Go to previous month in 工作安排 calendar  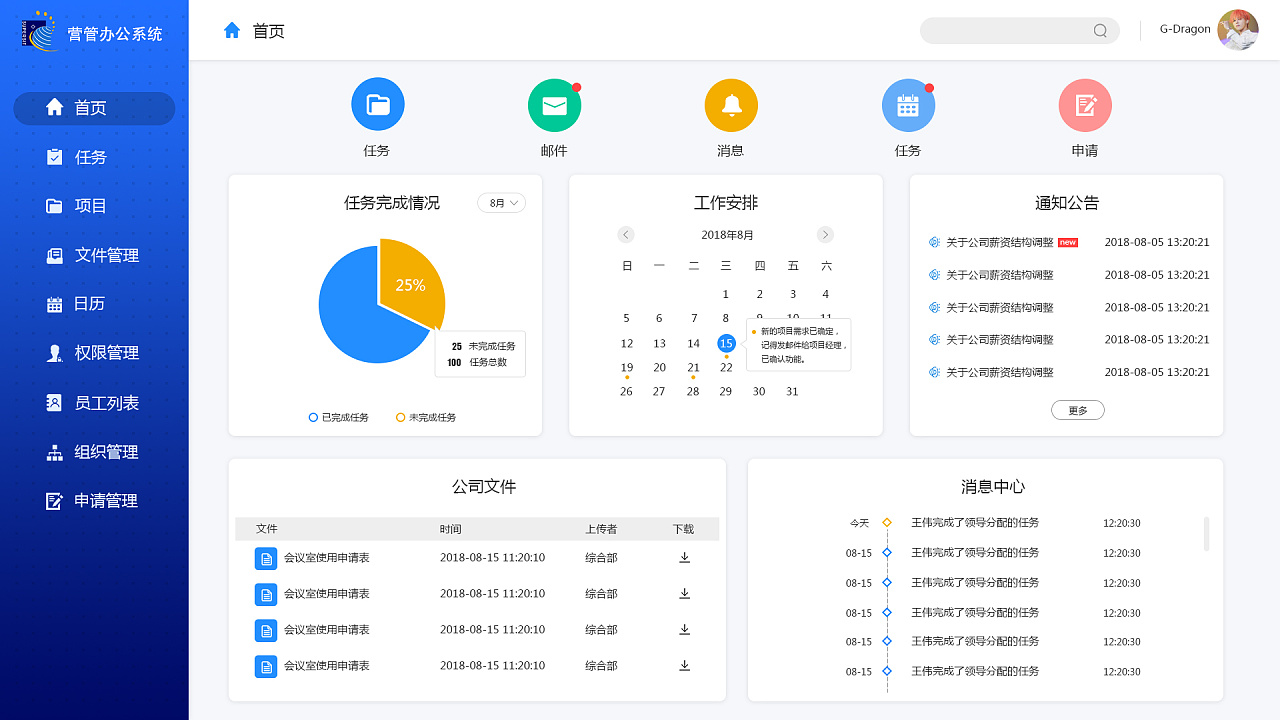coord(626,234)
